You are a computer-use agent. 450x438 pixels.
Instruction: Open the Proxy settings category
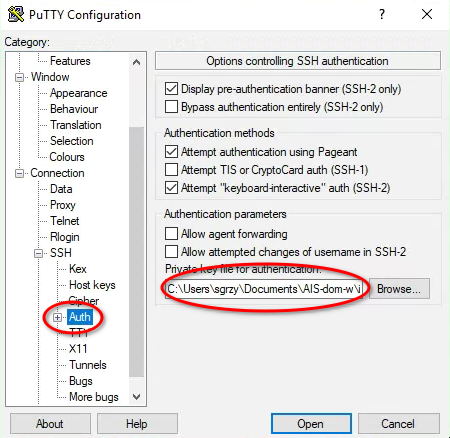[63, 205]
